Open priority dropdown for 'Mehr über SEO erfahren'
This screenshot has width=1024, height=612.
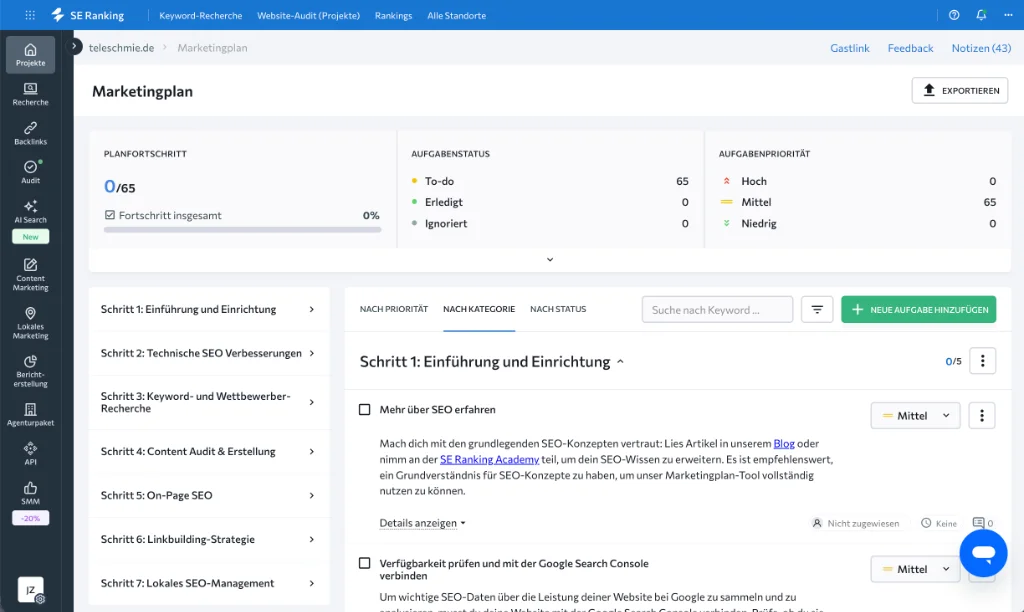point(915,415)
